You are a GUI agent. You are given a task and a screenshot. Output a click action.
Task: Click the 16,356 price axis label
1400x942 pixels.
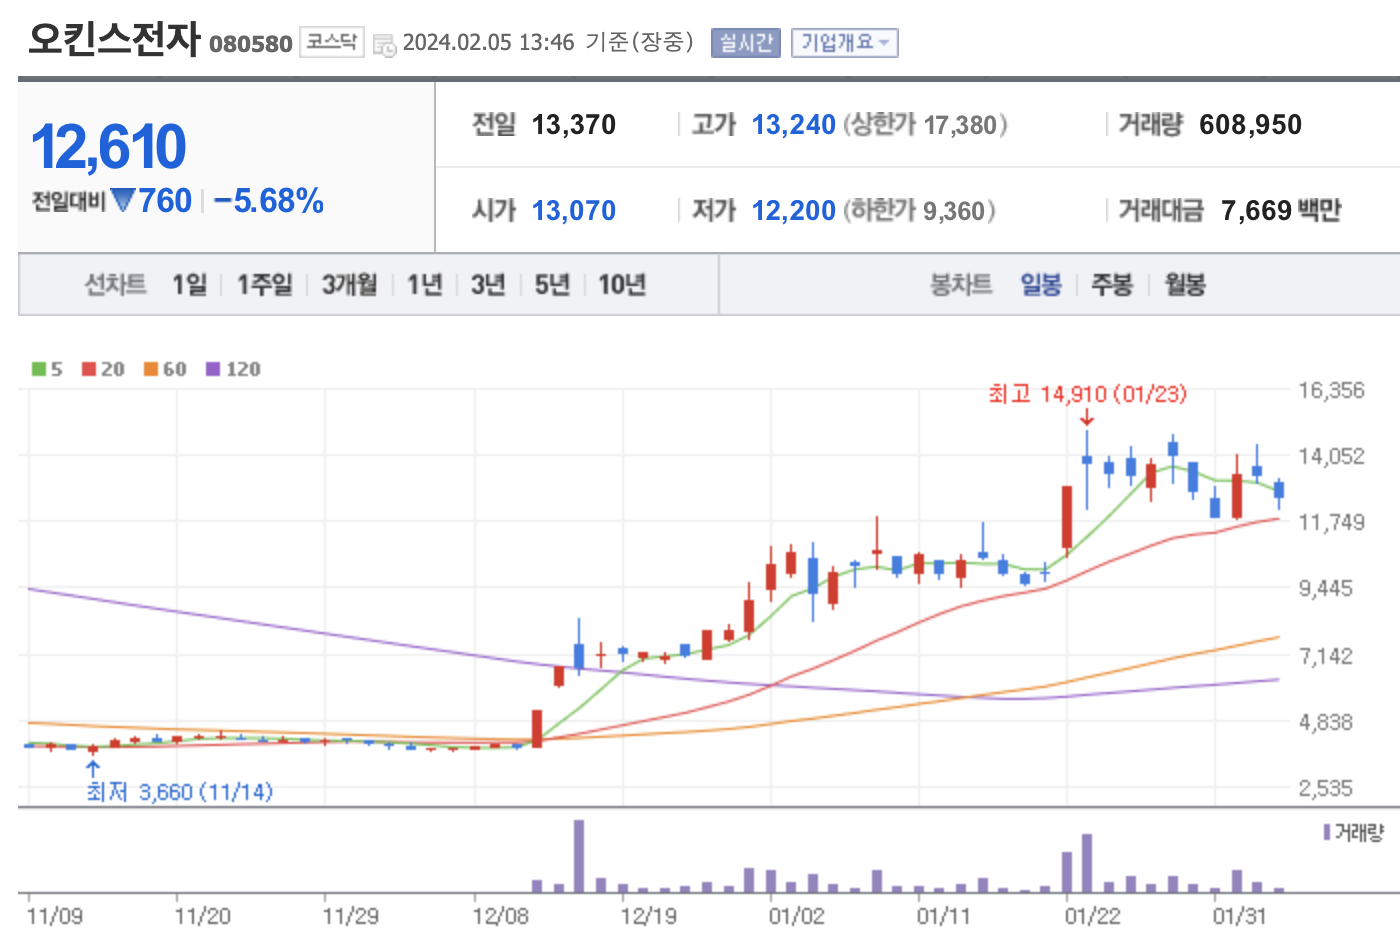click(x=1331, y=390)
